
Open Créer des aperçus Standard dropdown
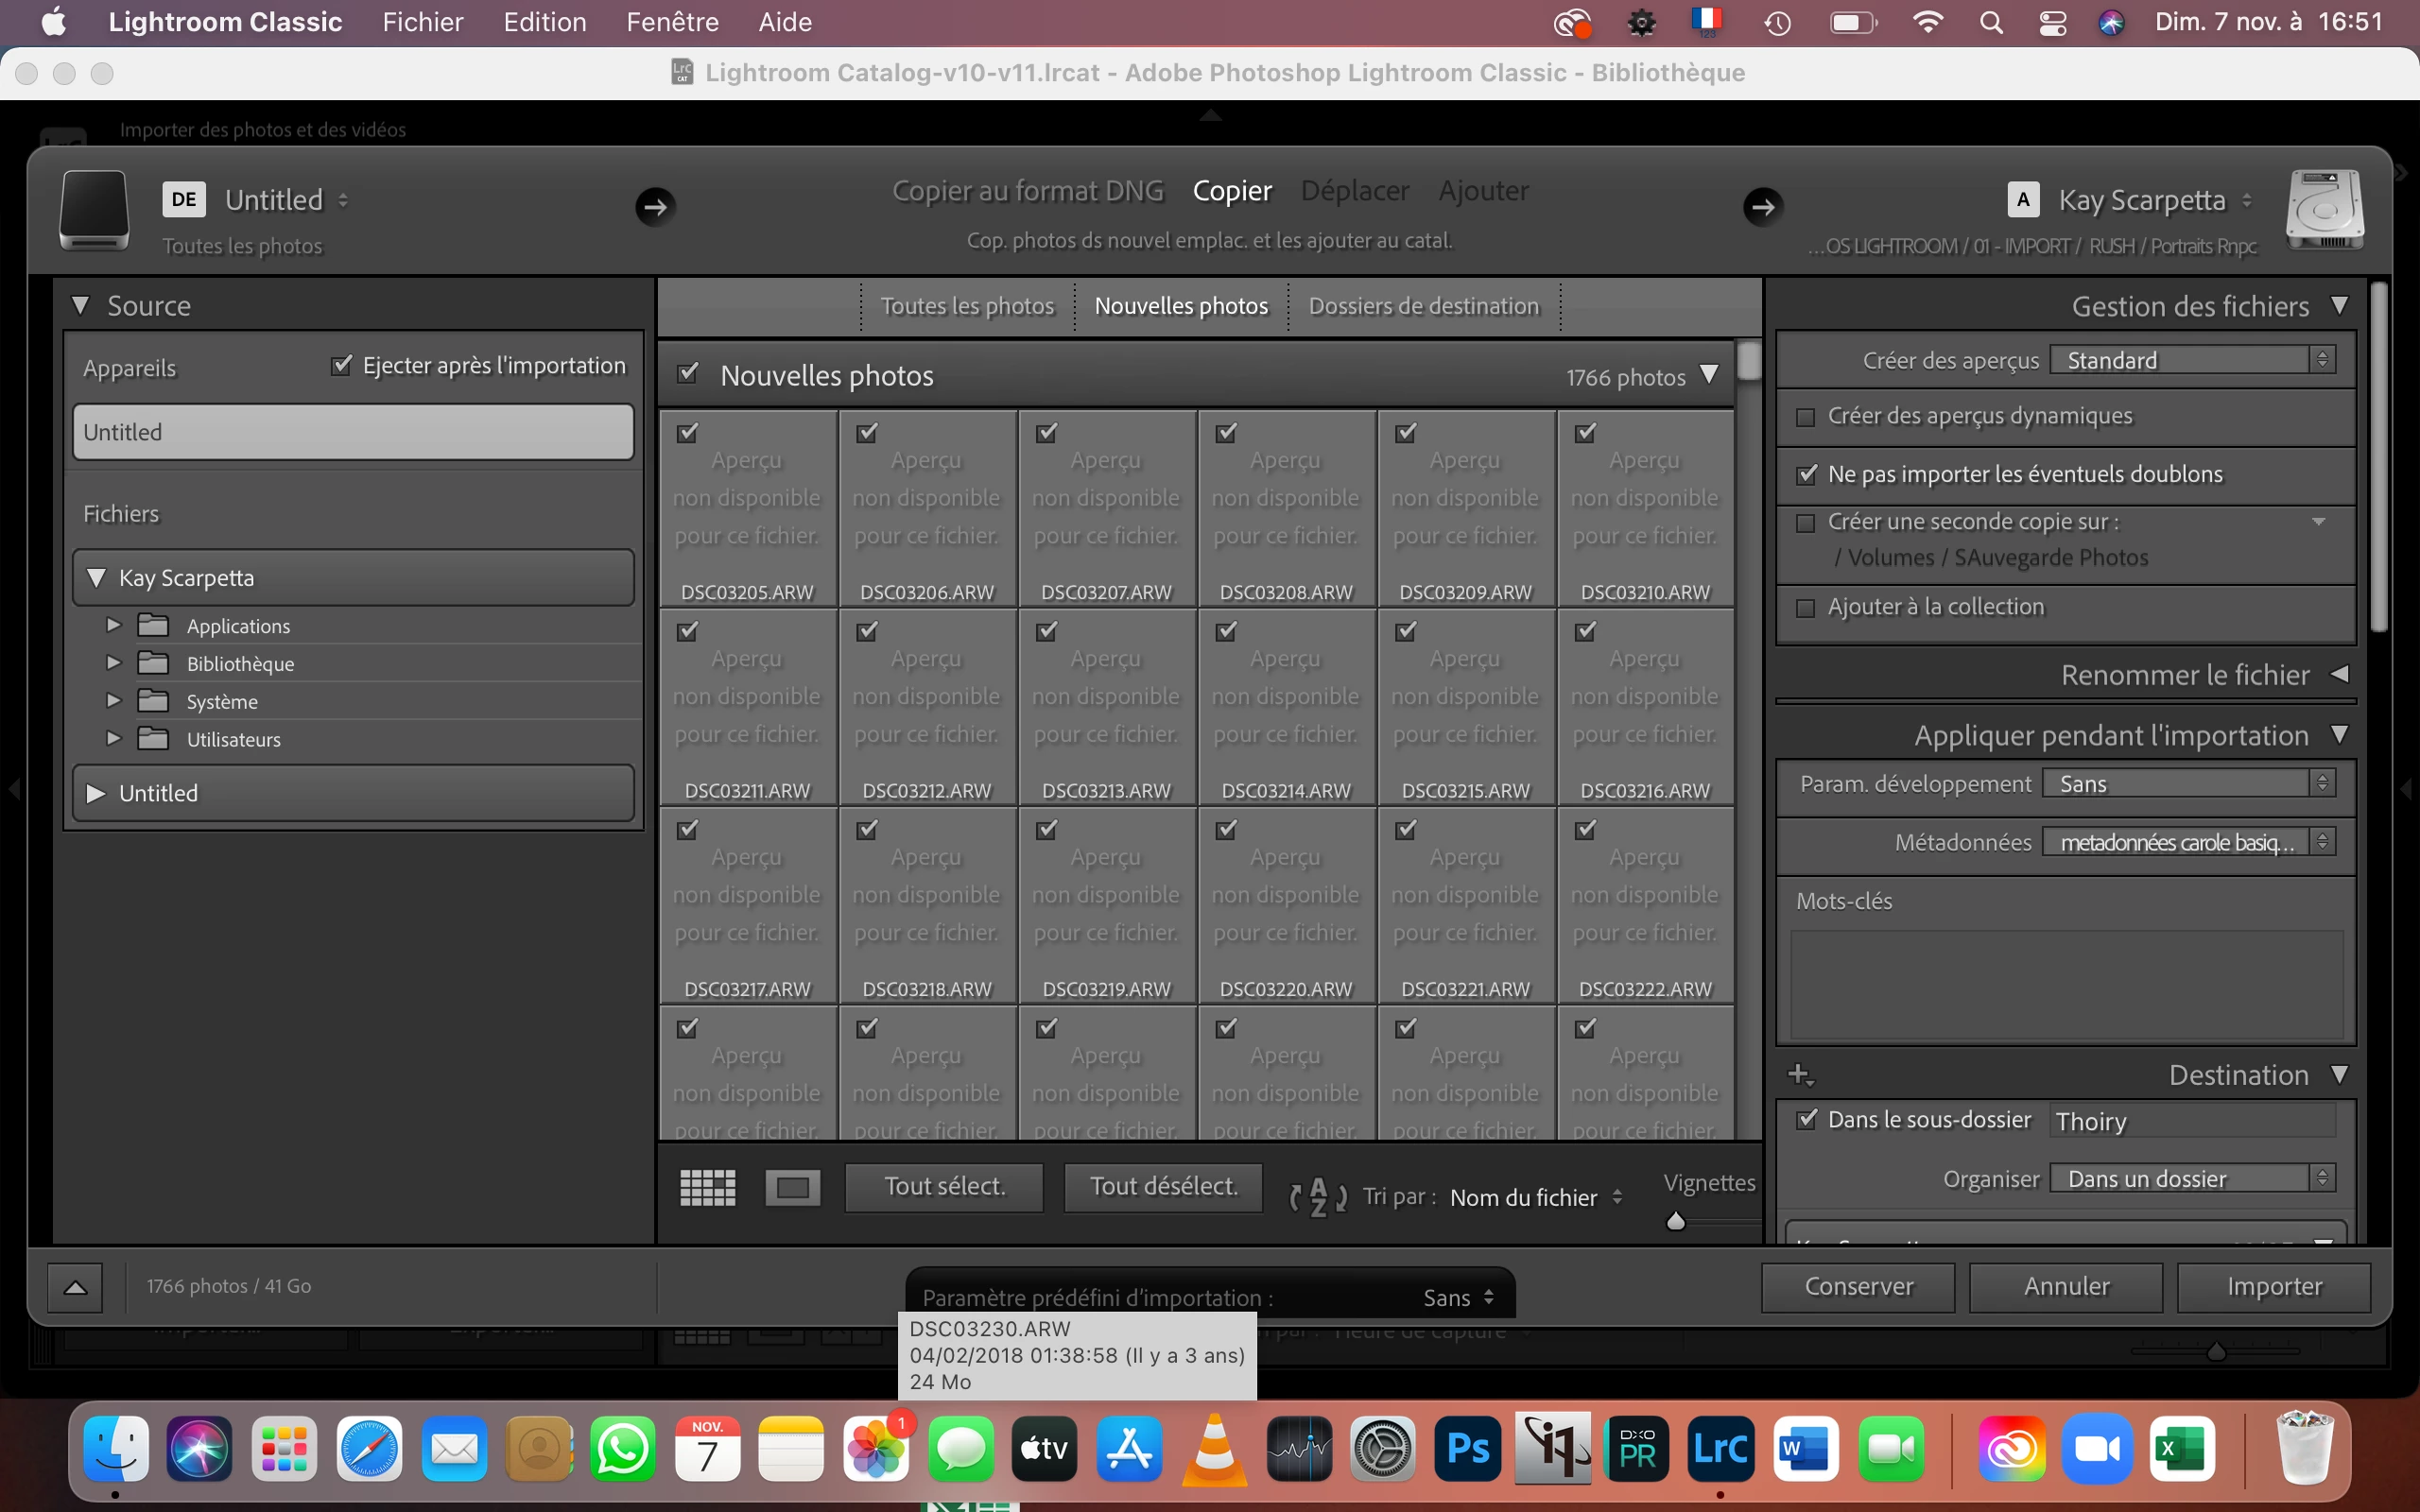(x=2191, y=360)
